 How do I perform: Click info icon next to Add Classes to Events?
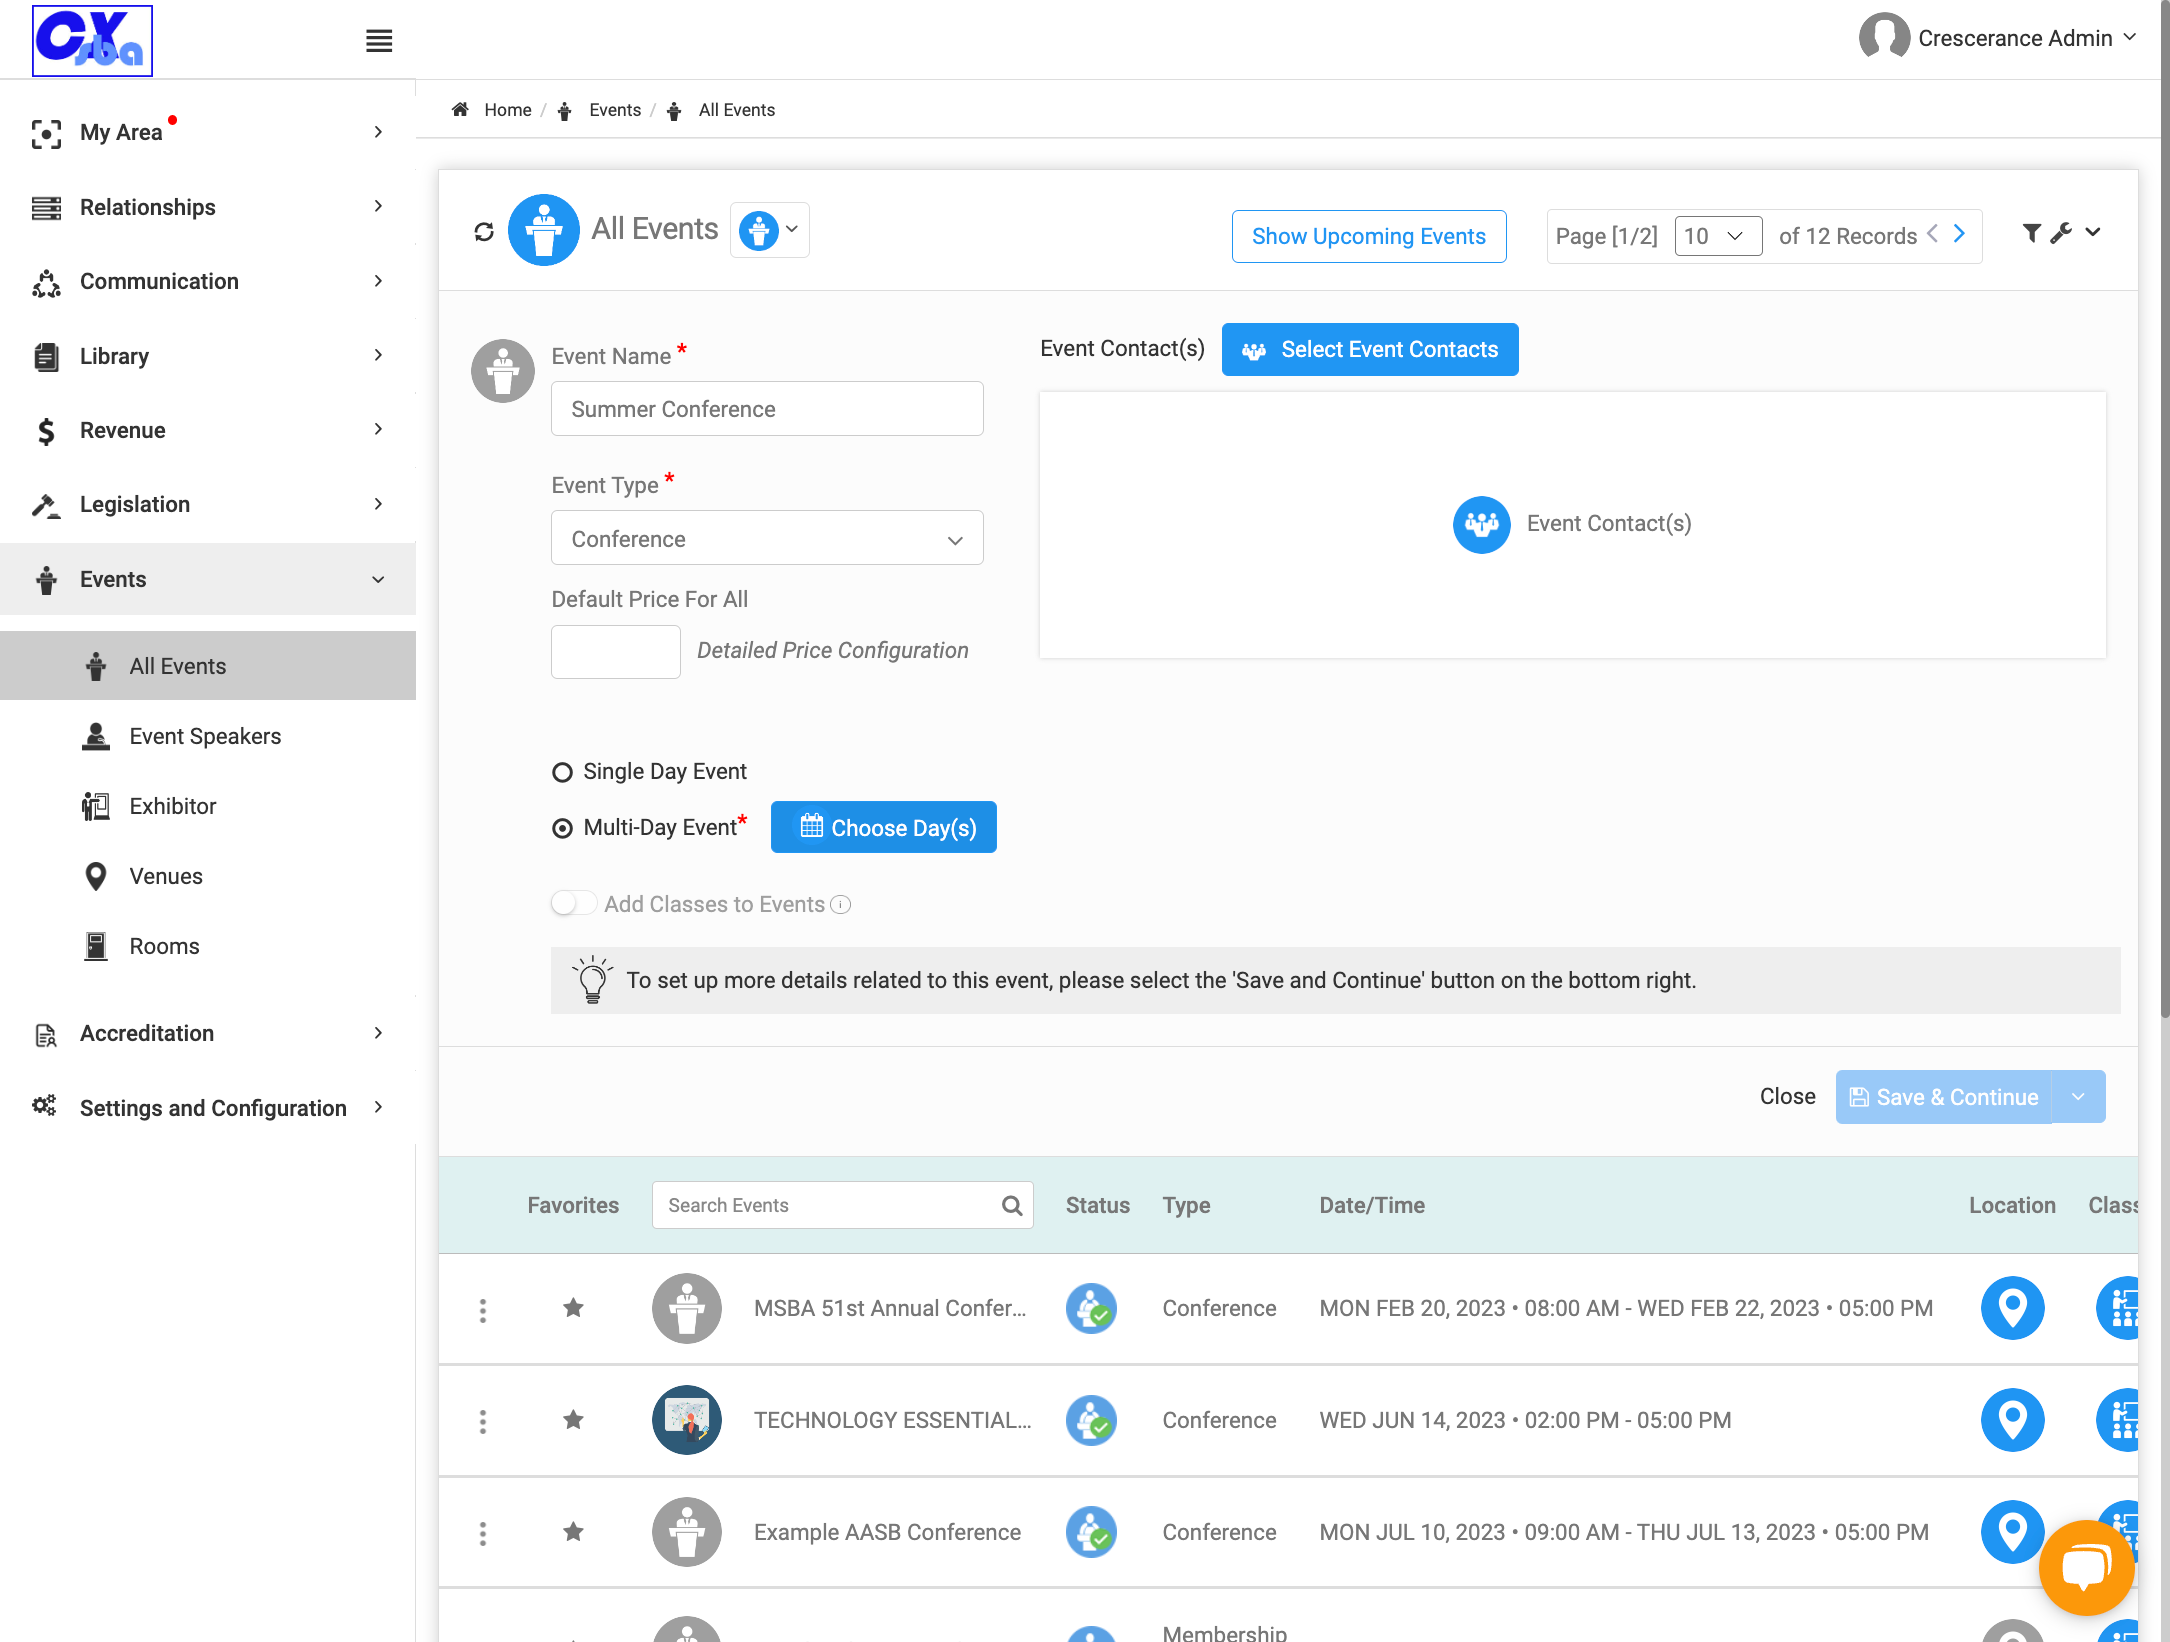(x=841, y=905)
